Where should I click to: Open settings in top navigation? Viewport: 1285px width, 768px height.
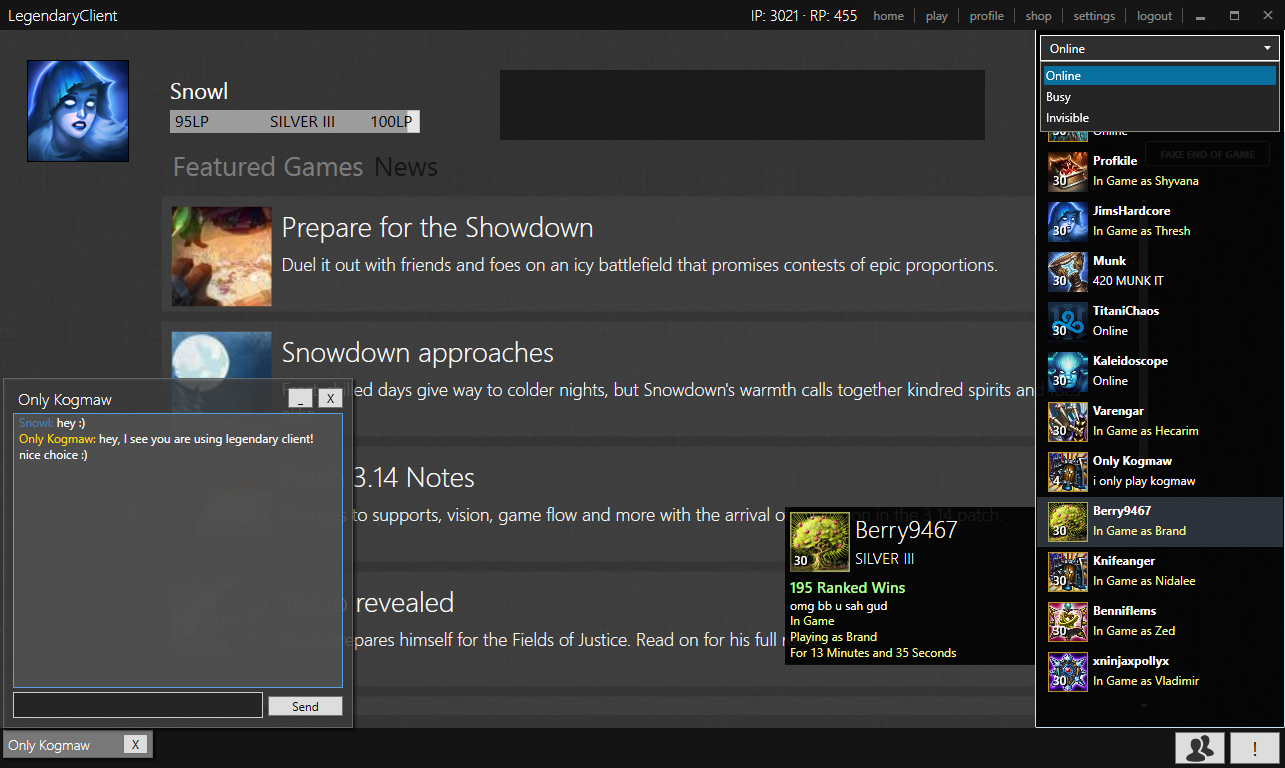pyautogui.click(x=1094, y=16)
